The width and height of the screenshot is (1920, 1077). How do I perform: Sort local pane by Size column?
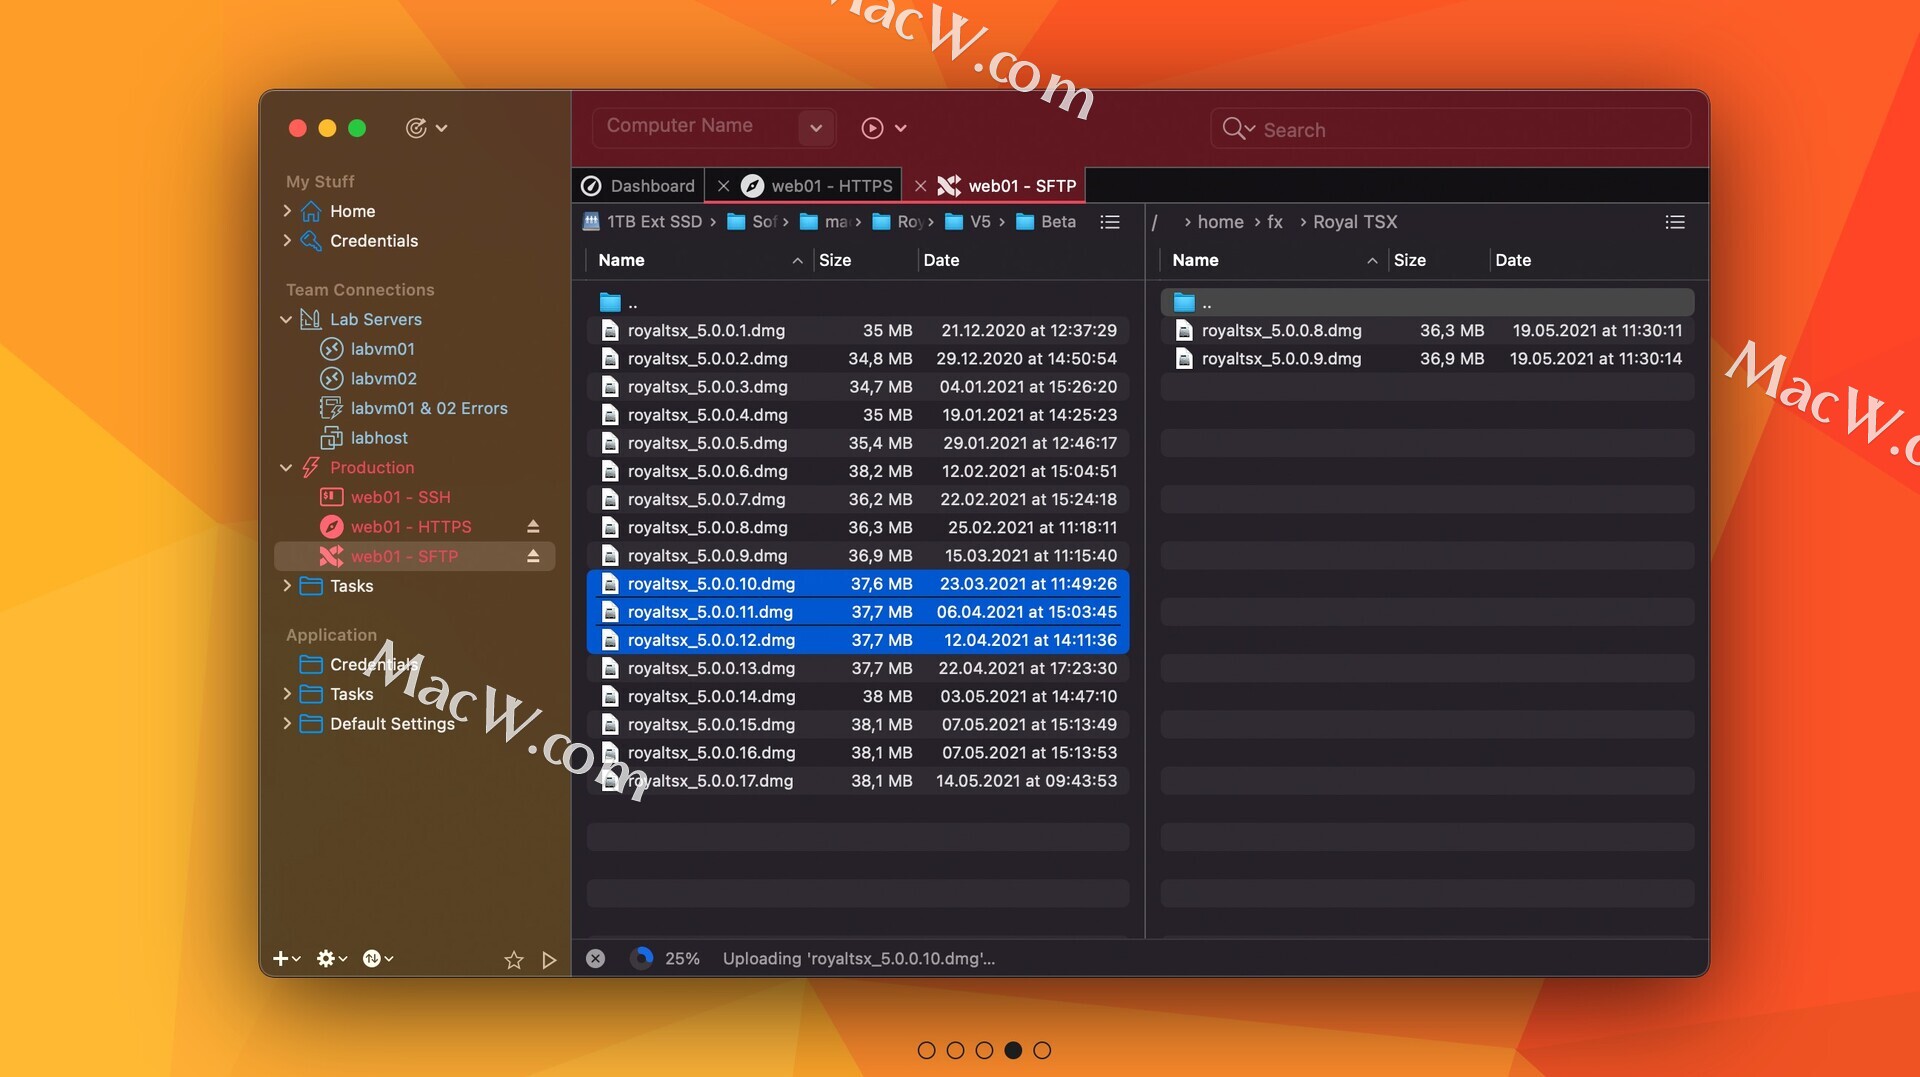point(864,260)
